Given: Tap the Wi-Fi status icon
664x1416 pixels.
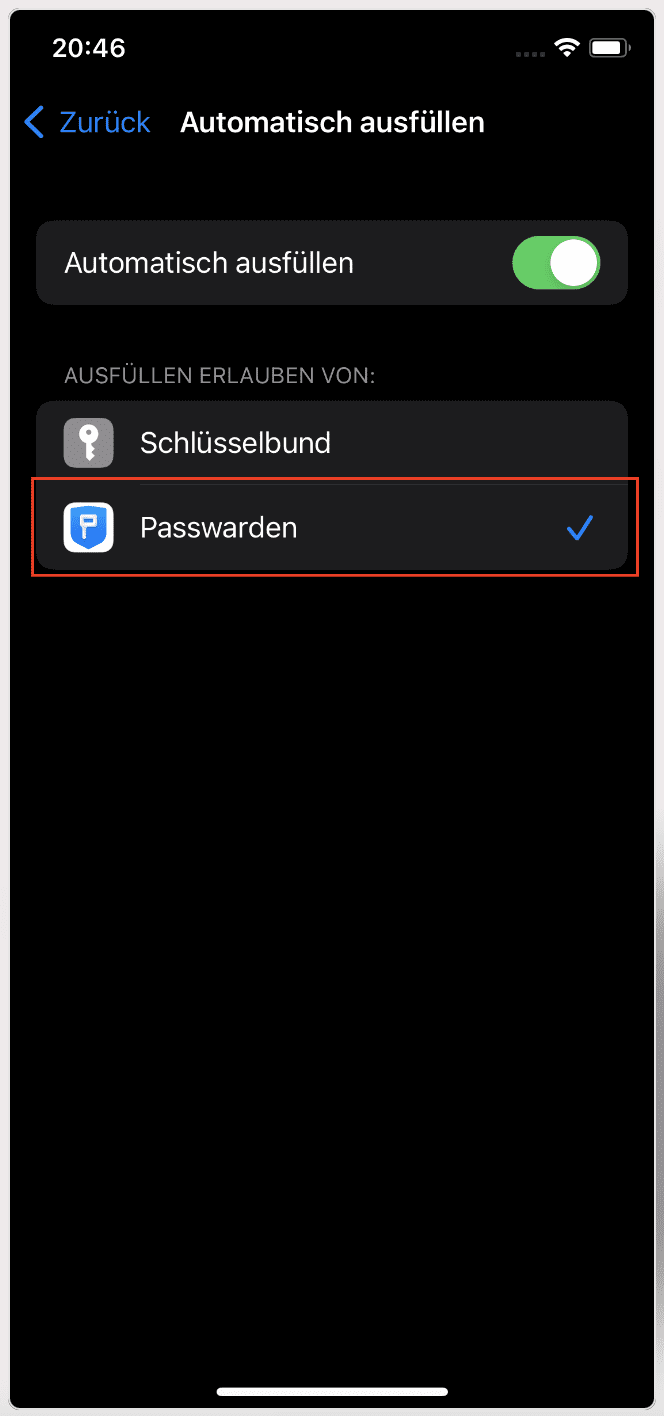Looking at the screenshot, I should click(569, 48).
